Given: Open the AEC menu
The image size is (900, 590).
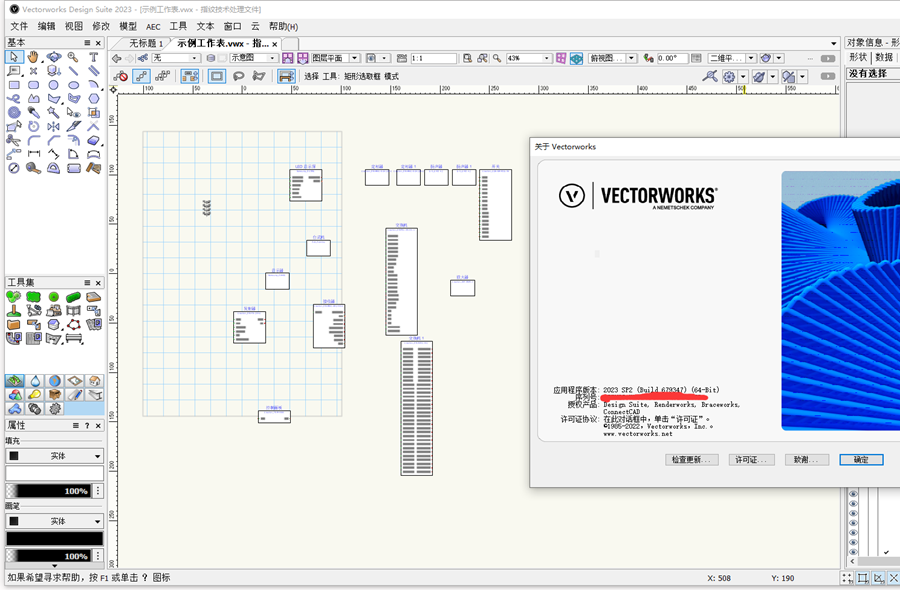Looking at the screenshot, I should pyautogui.click(x=153, y=26).
